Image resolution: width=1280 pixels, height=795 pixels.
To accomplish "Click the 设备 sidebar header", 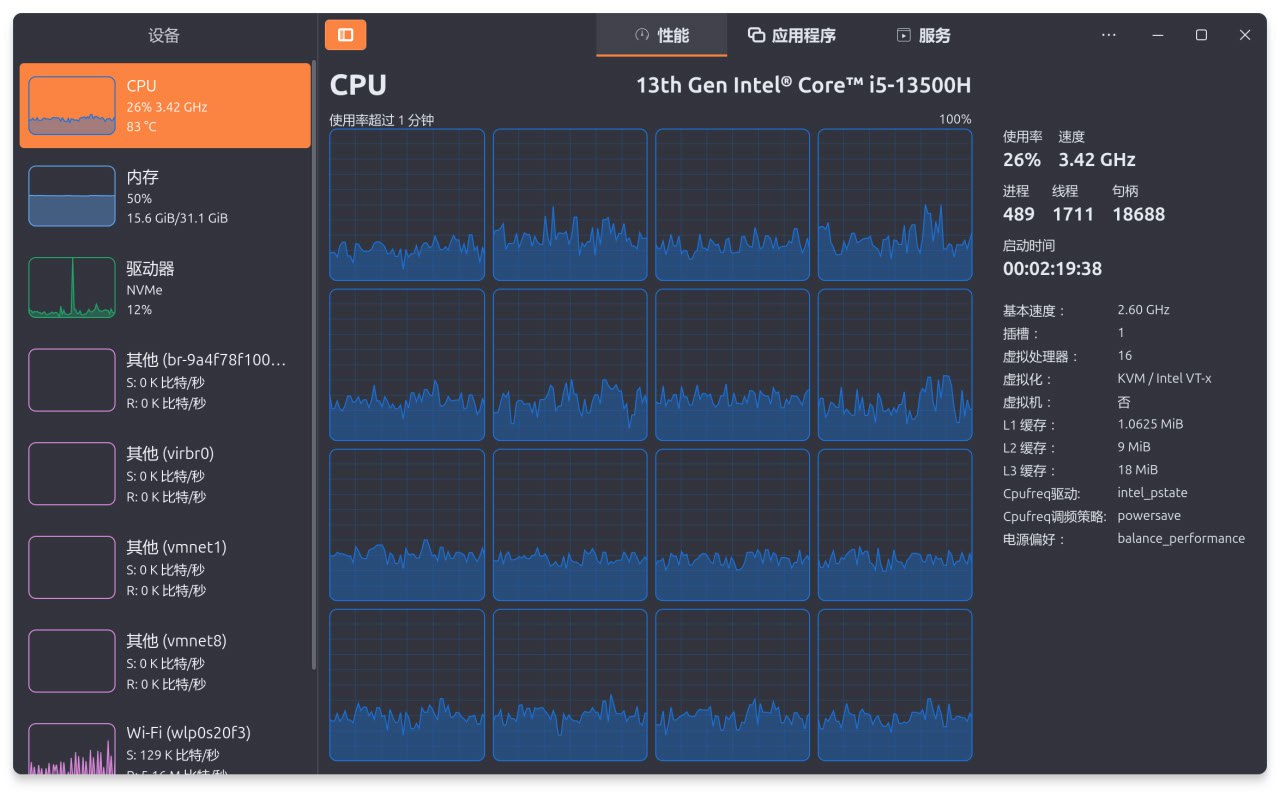I will pyautogui.click(x=164, y=36).
